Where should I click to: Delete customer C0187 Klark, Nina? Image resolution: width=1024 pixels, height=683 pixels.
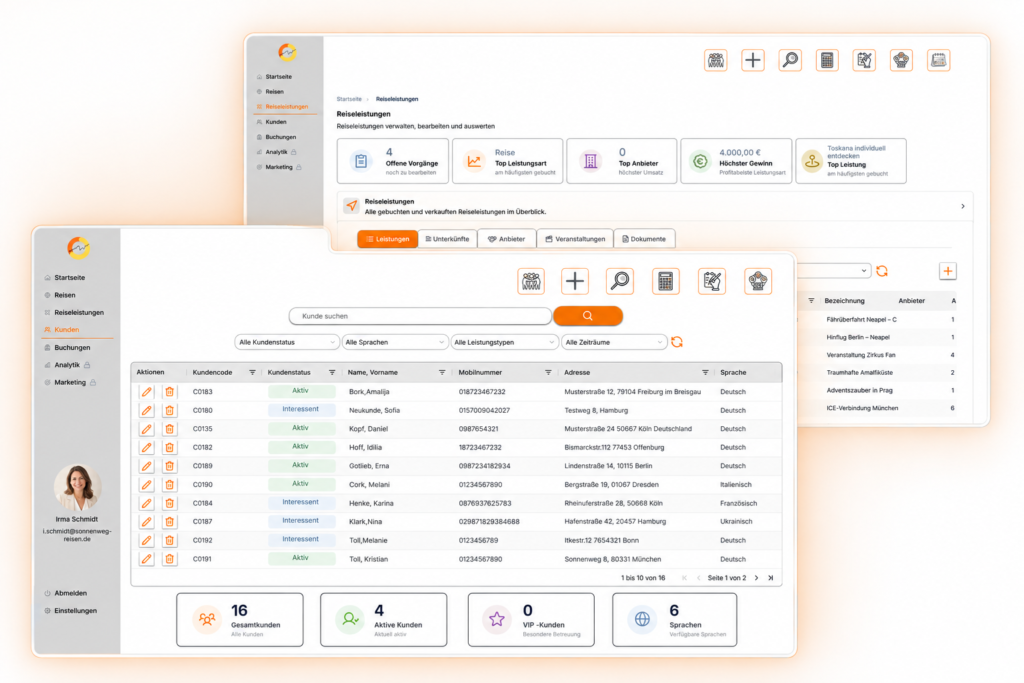169,522
